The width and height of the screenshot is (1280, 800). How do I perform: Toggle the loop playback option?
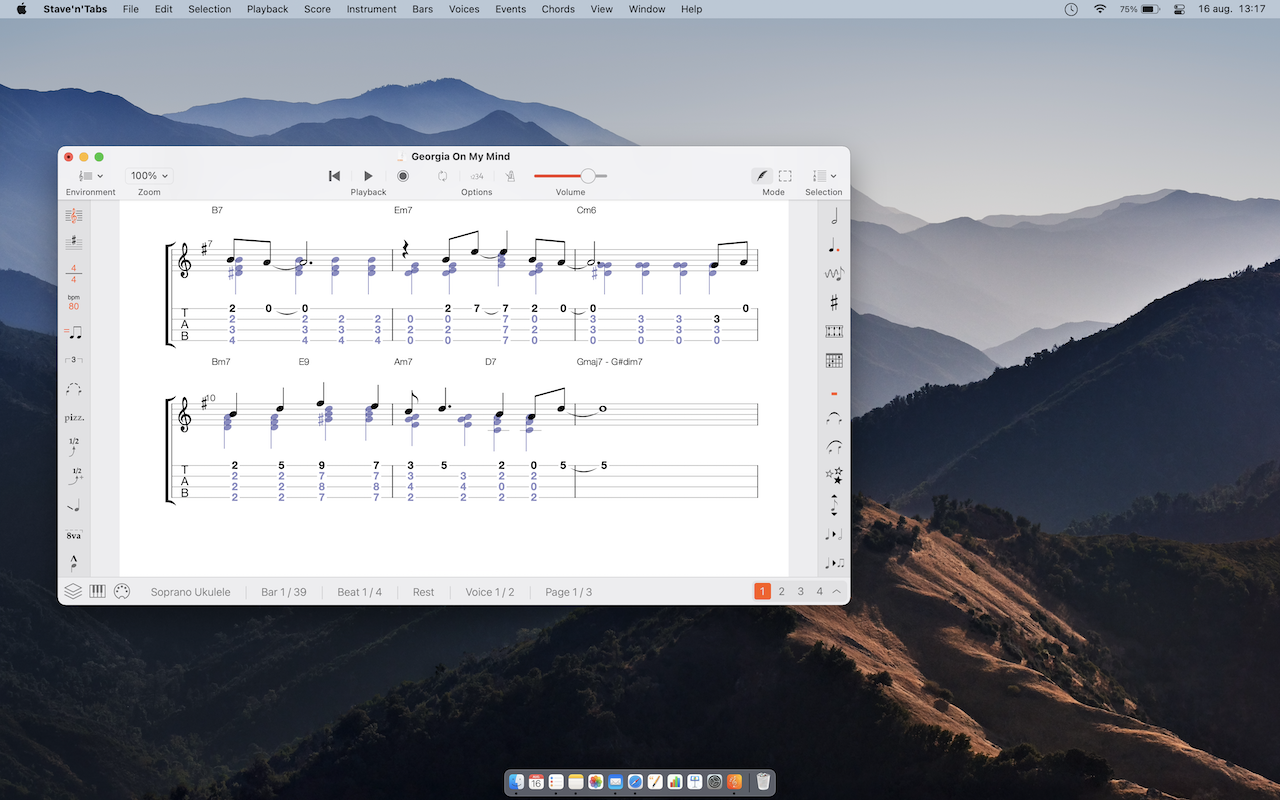442,176
